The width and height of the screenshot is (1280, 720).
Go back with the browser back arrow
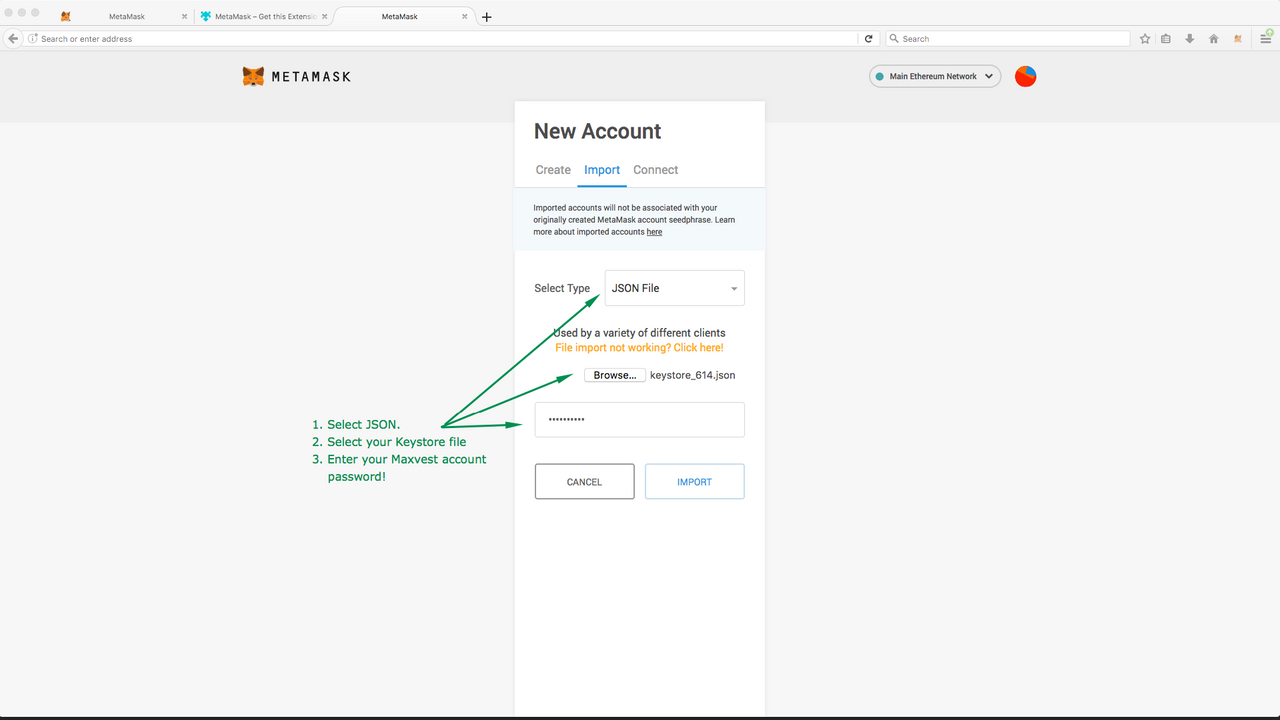13,38
